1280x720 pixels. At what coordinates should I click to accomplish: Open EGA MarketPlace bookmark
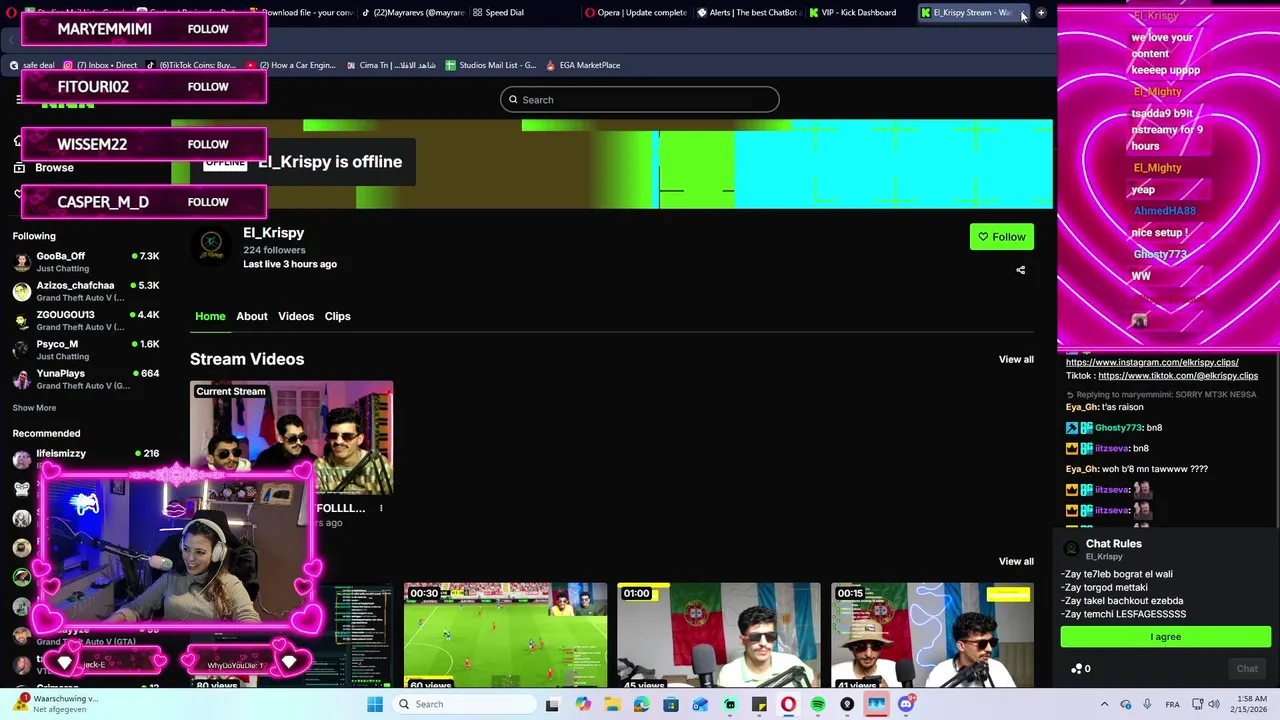click(x=583, y=65)
